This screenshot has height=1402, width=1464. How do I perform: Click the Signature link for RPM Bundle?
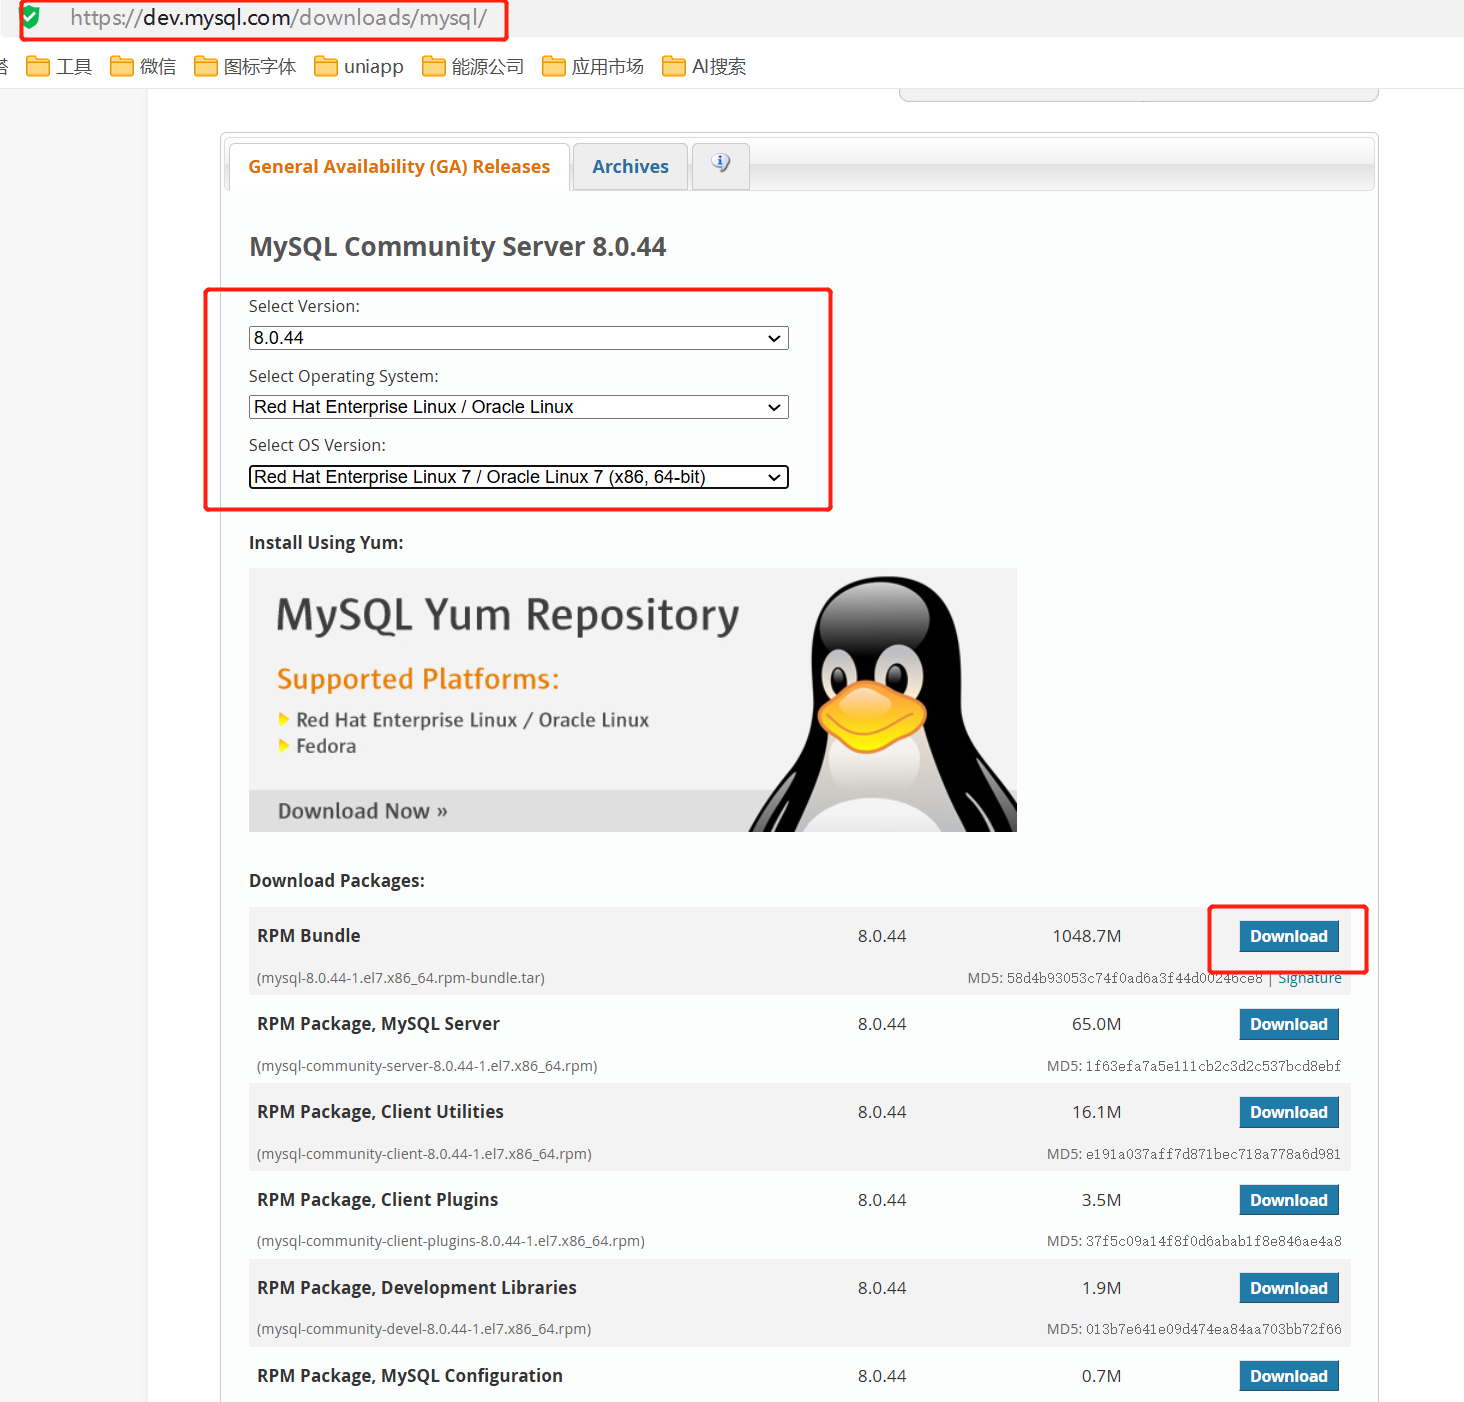(1310, 979)
